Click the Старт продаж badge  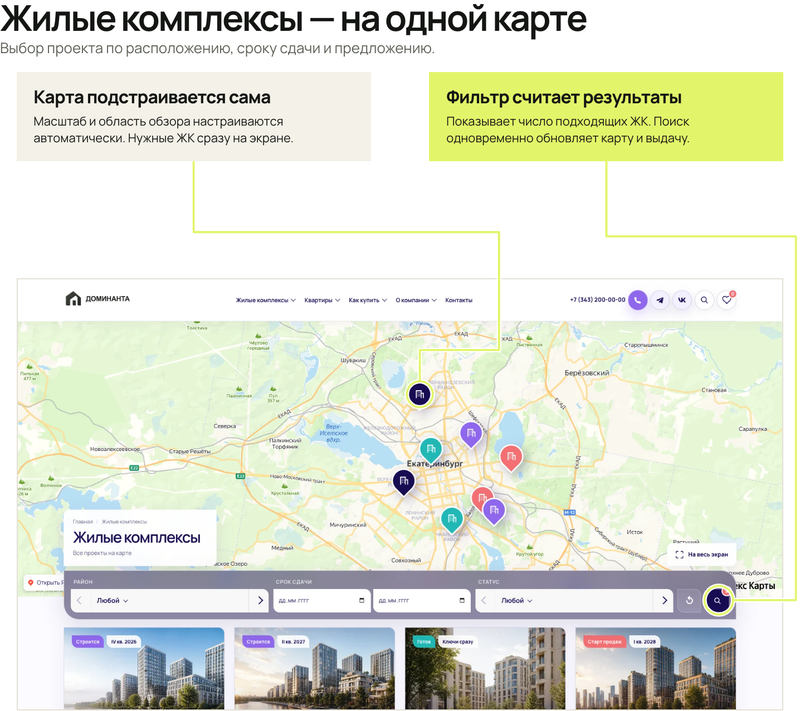(604, 642)
